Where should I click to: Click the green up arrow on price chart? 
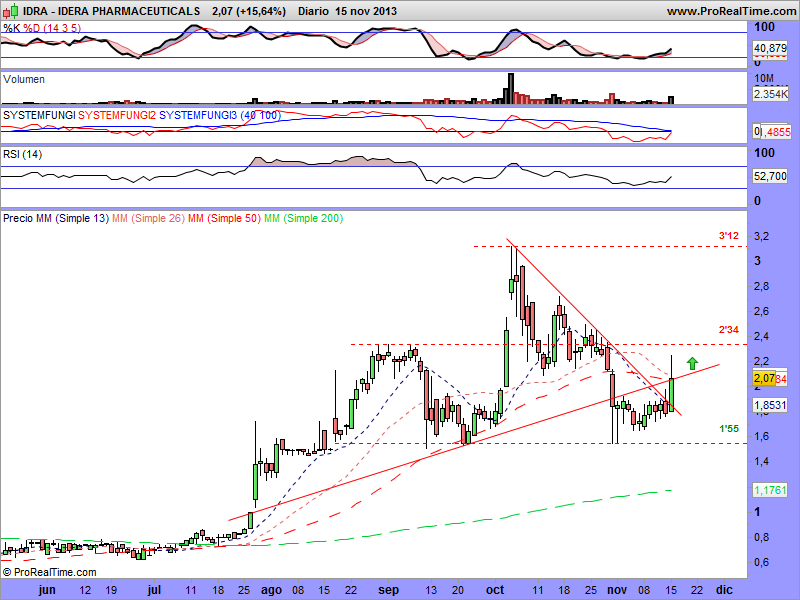pyautogui.click(x=692, y=363)
